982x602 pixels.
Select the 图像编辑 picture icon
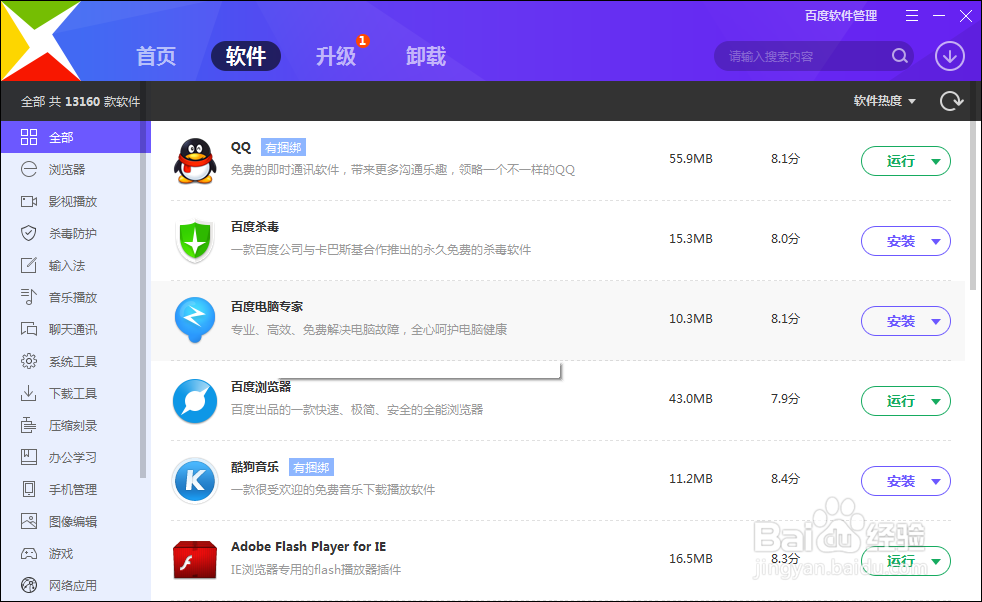coord(29,521)
